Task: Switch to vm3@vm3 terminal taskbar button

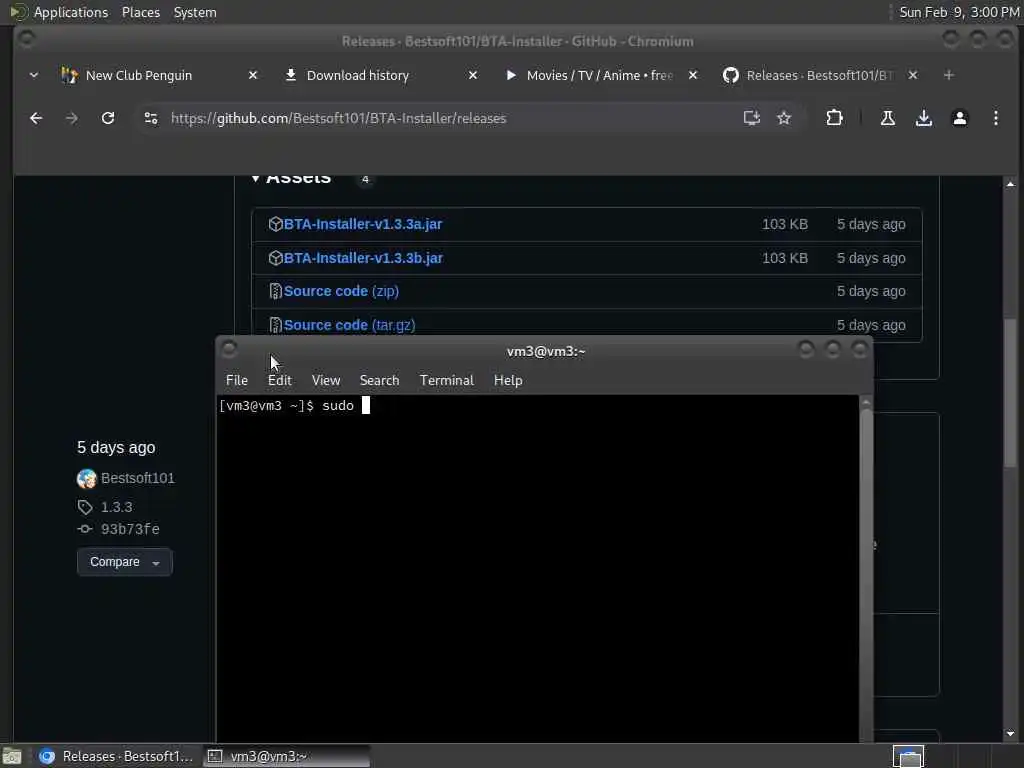Action: pos(287,756)
